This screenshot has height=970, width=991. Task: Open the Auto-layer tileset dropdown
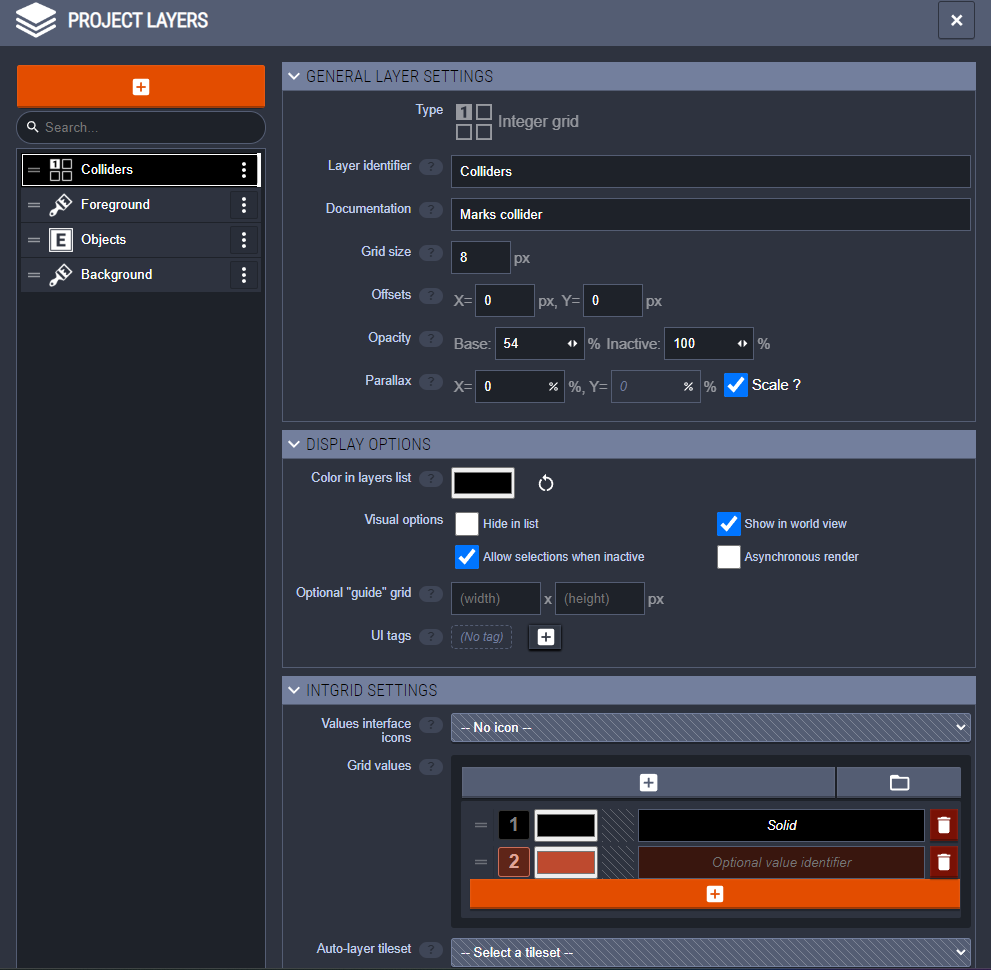point(710,952)
